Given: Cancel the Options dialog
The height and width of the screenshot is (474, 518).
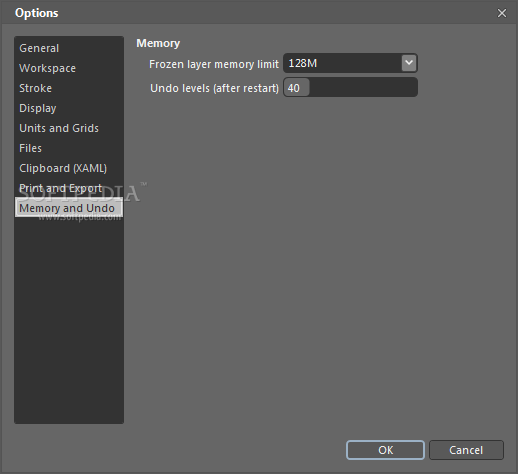Looking at the screenshot, I should click(466, 450).
